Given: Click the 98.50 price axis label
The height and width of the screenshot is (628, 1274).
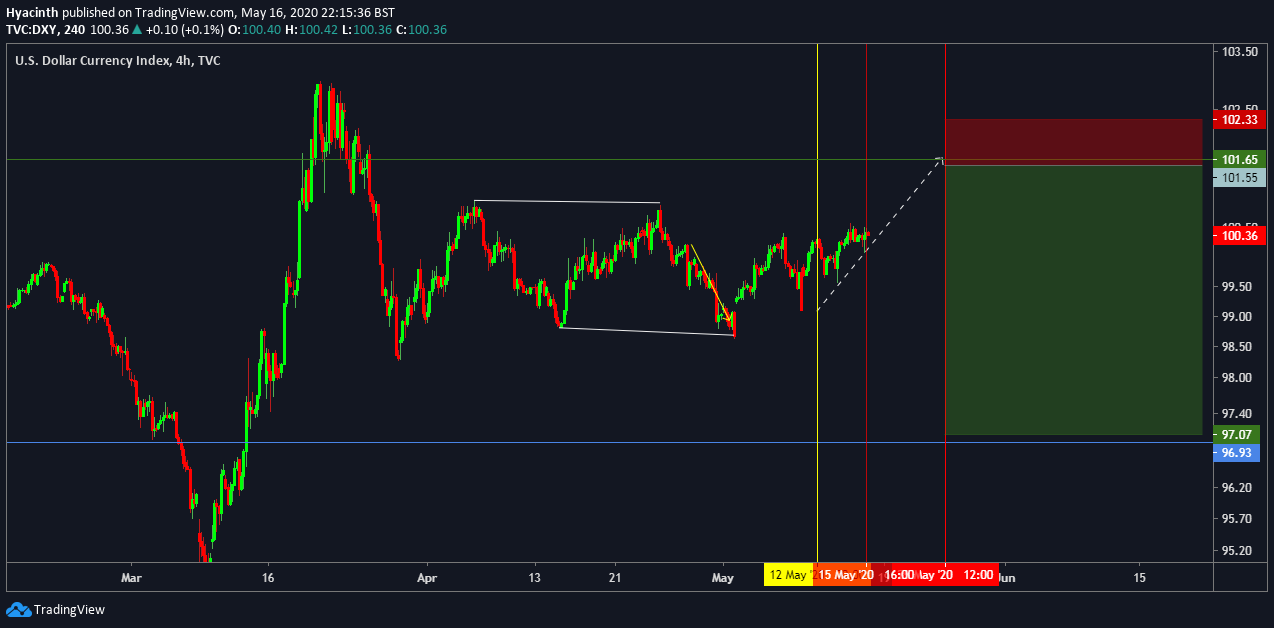Looking at the screenshot, I should coord(1239,347).
